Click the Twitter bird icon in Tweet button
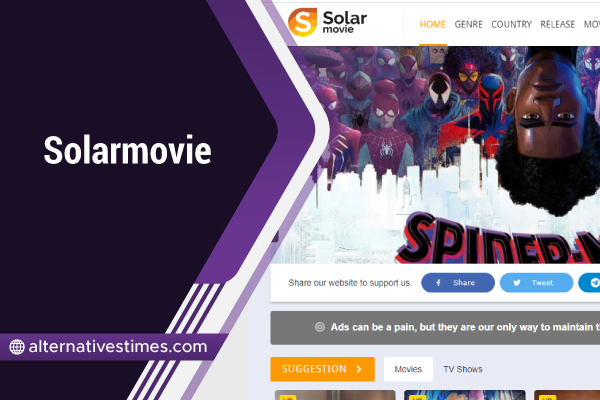Screen dimensions: 600x400 point(517,283)
